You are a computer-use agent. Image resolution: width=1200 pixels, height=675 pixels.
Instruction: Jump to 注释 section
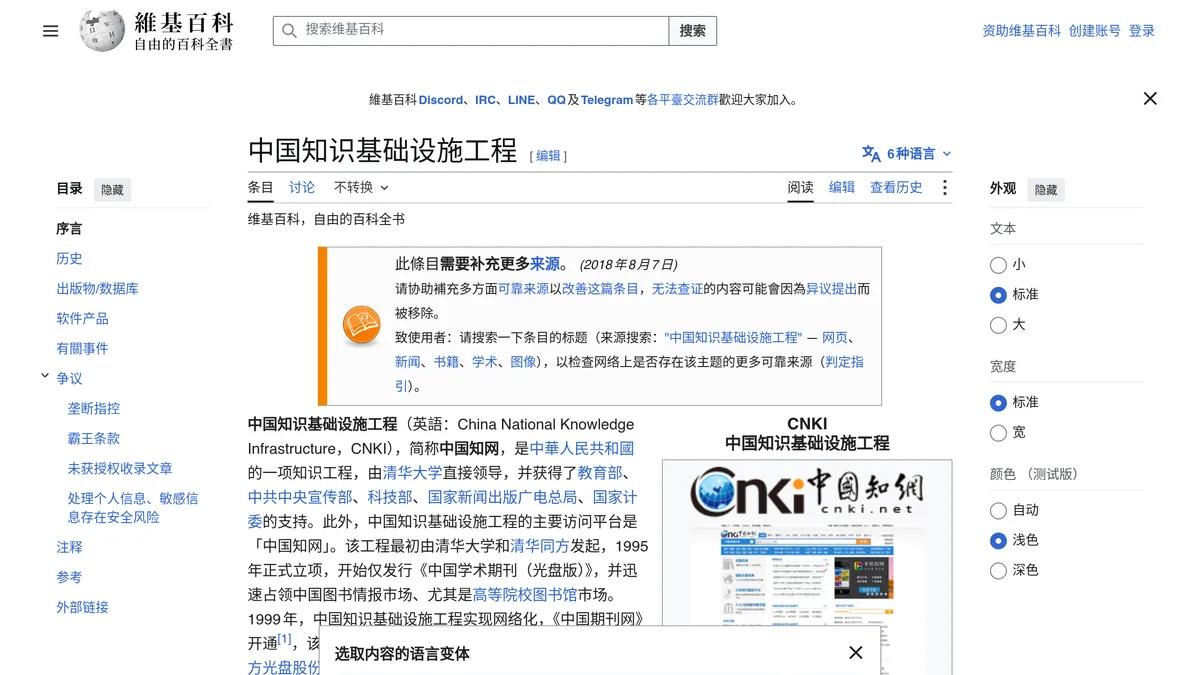pyautogui.click(x=69, y=547)
